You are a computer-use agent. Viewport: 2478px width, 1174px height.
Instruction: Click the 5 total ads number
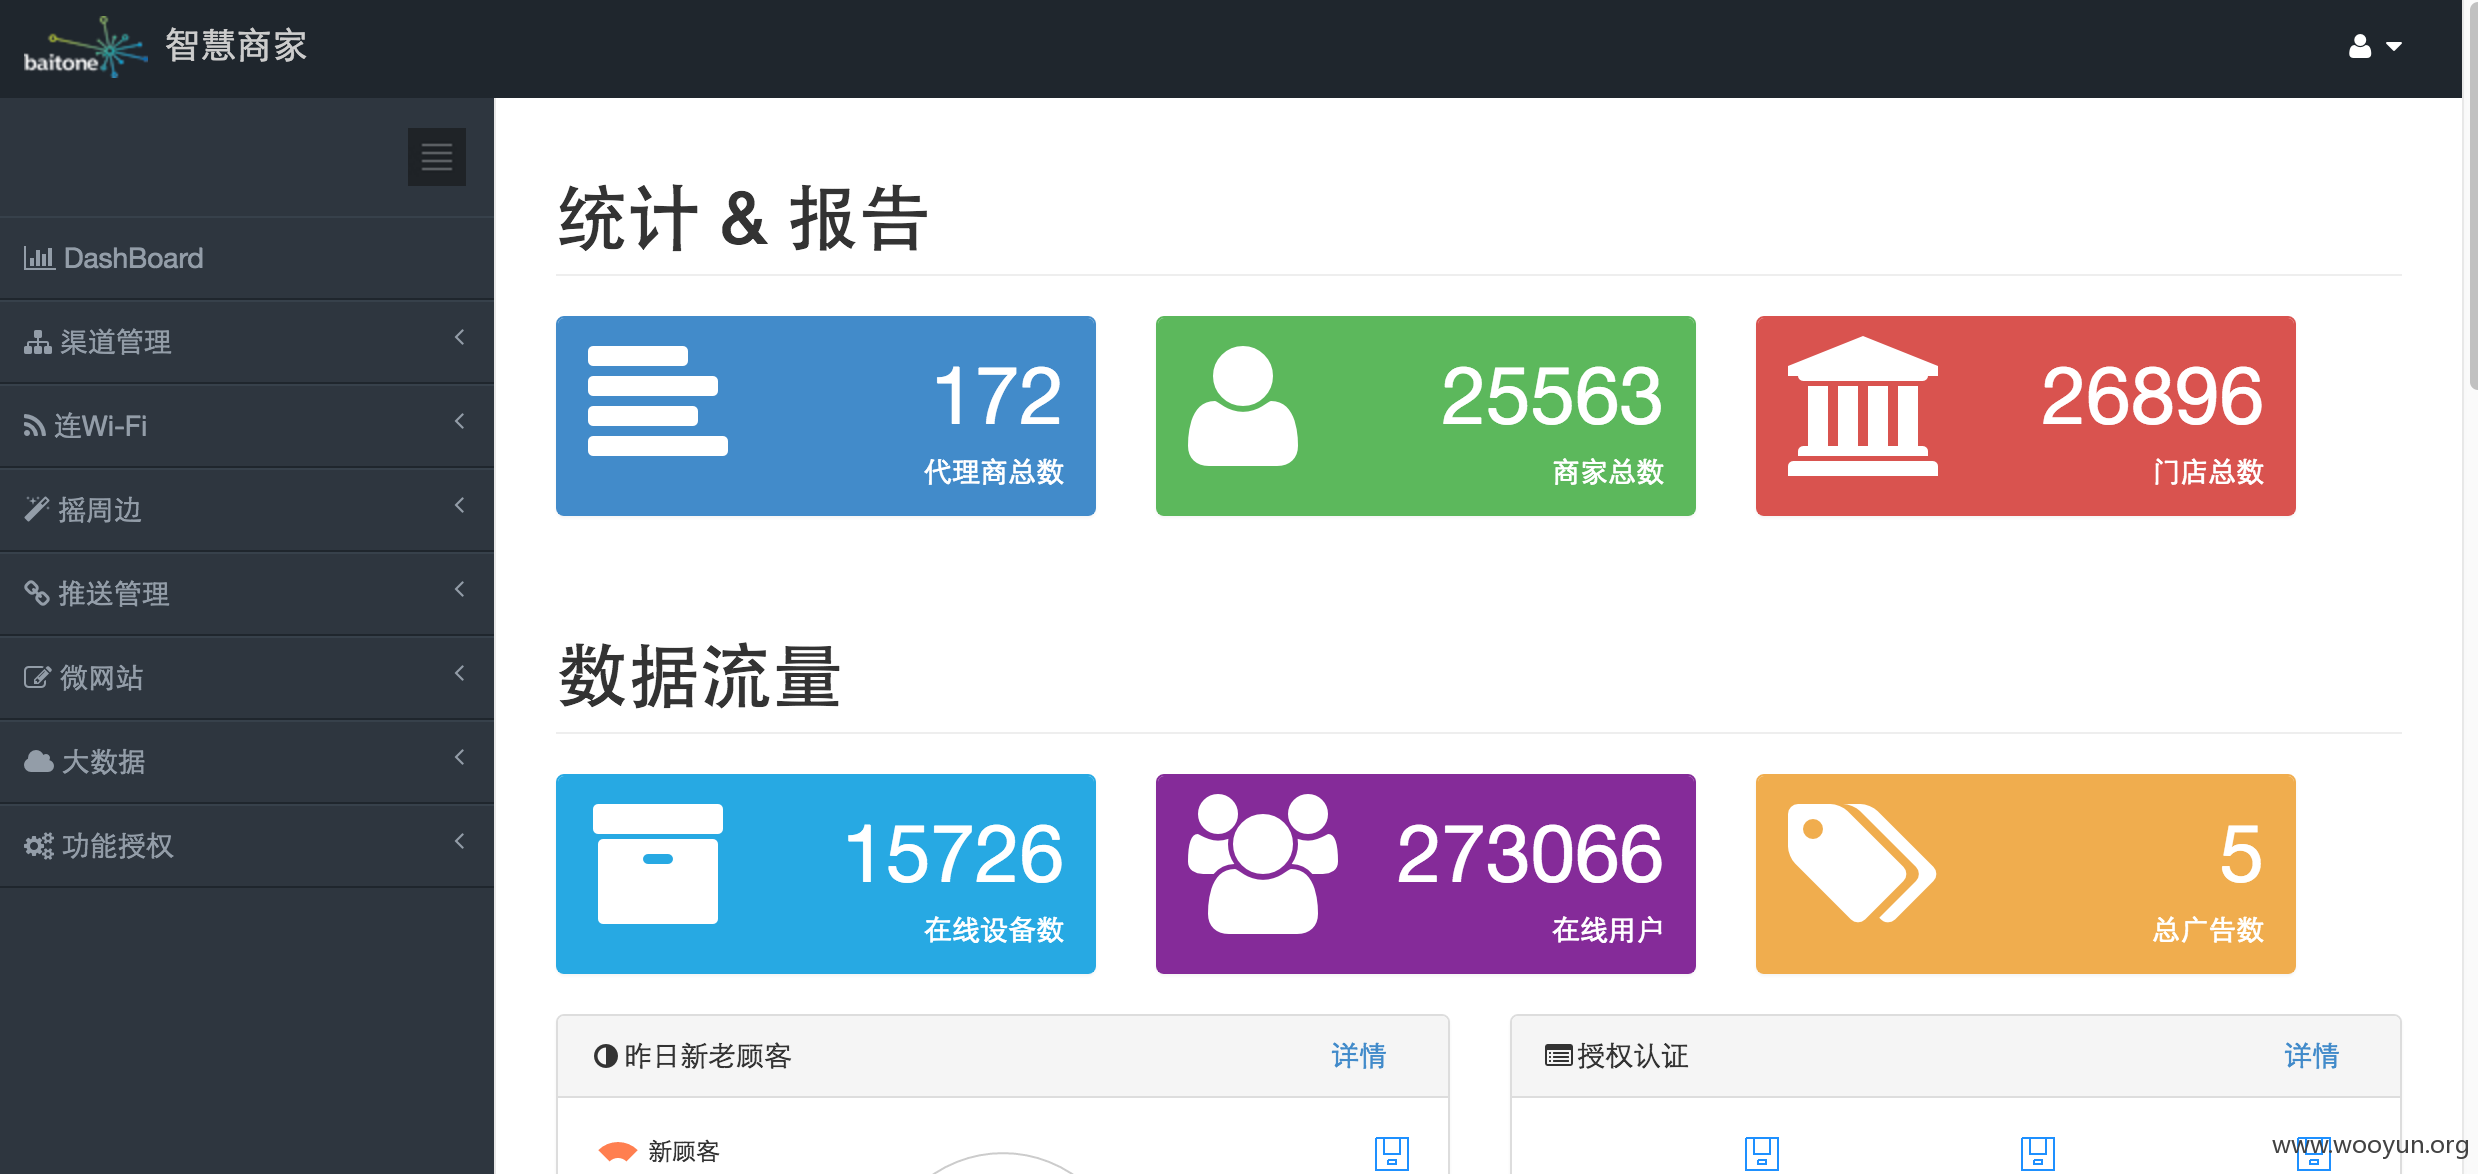(2241, 854)
